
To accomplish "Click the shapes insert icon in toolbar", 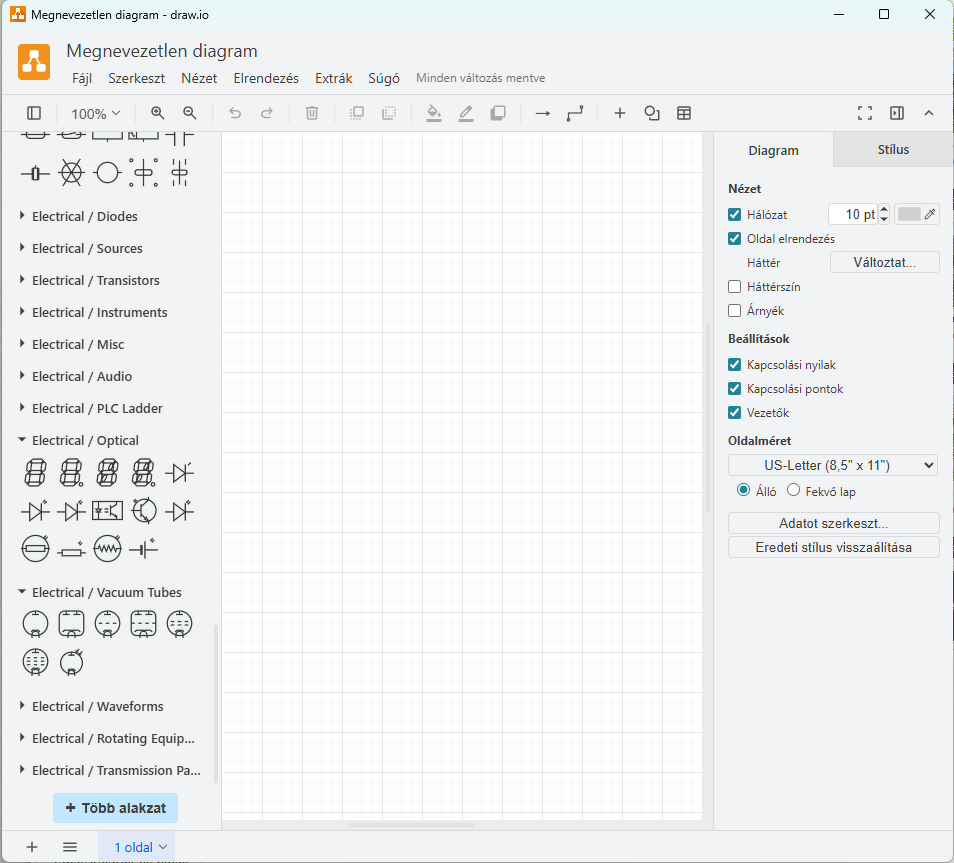I will click(652, 113).
